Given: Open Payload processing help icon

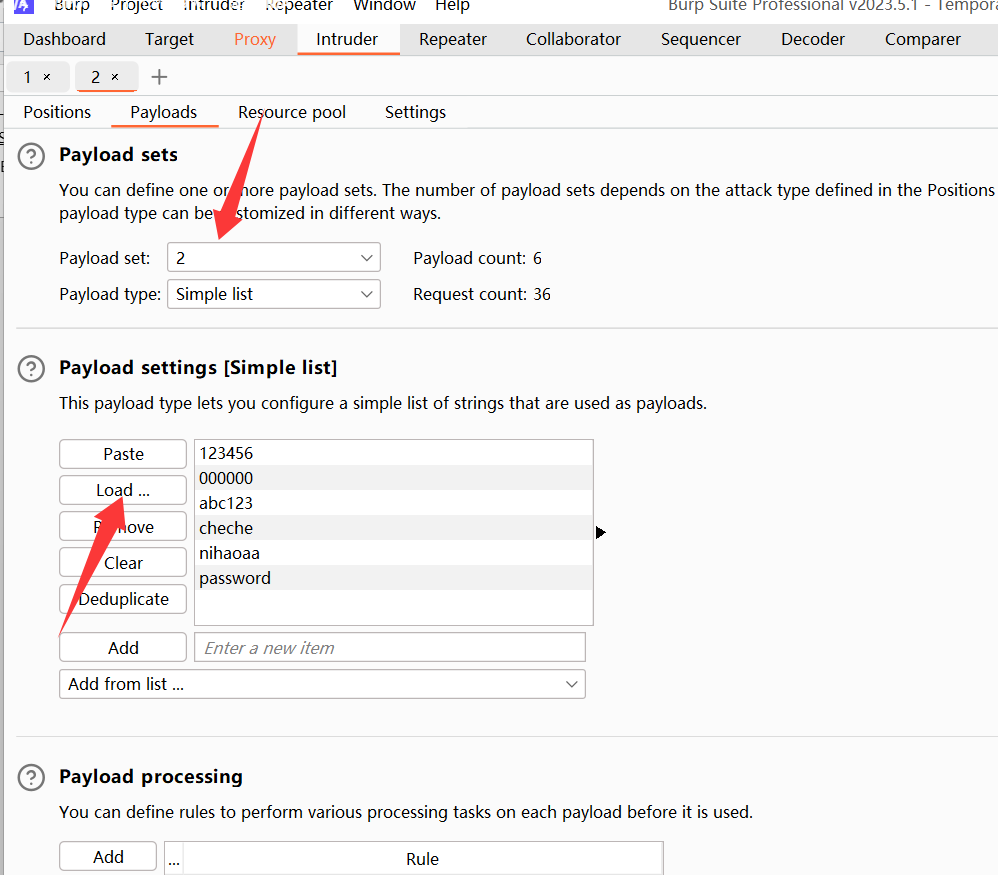Looking at the screenshot, I should pos(31,777).
